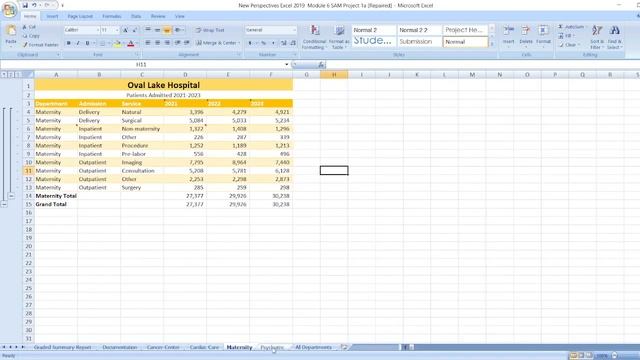Screen dimensions: 640x360
Task: Switch to the Page Layout tab
Action: [80, 16]
